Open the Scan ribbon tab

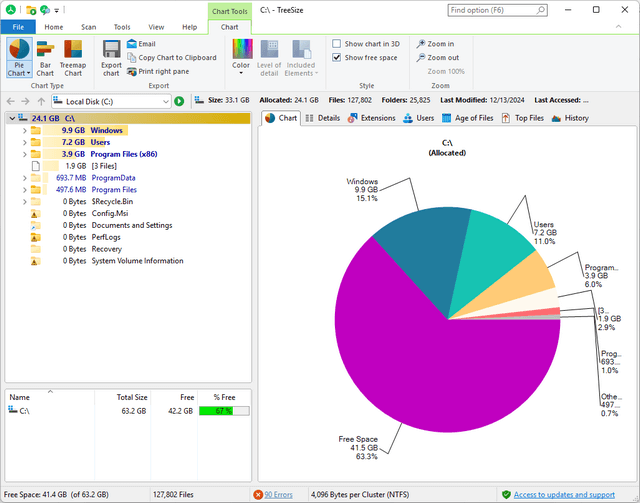(89, 27)
